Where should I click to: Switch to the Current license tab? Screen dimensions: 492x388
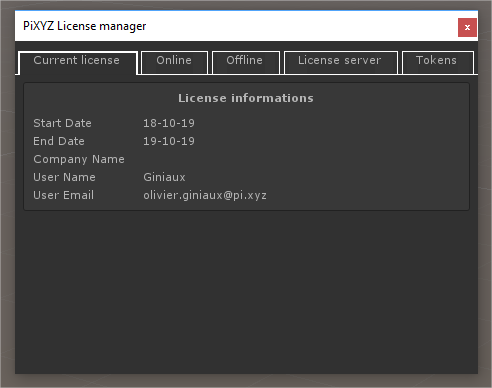click(77, 62)
